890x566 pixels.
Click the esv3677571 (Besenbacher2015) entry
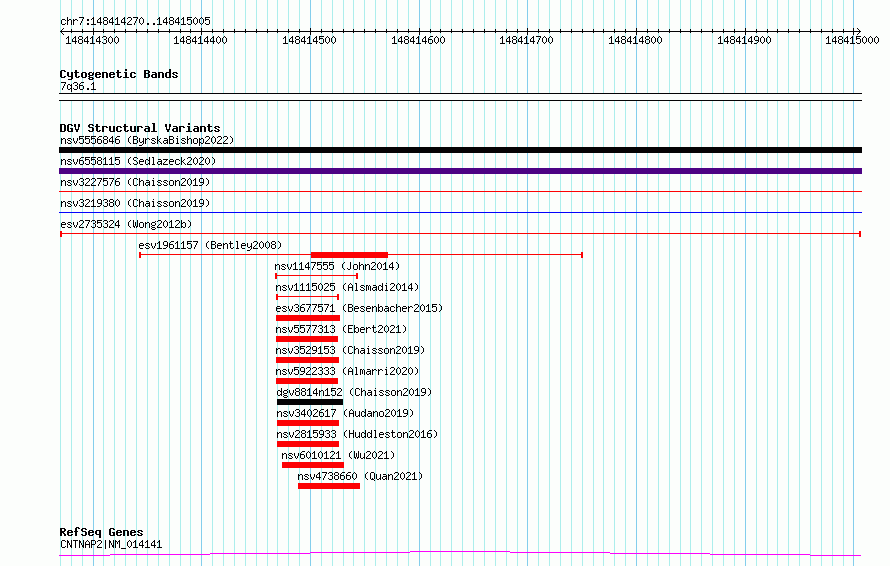click(x=359, y=308)
